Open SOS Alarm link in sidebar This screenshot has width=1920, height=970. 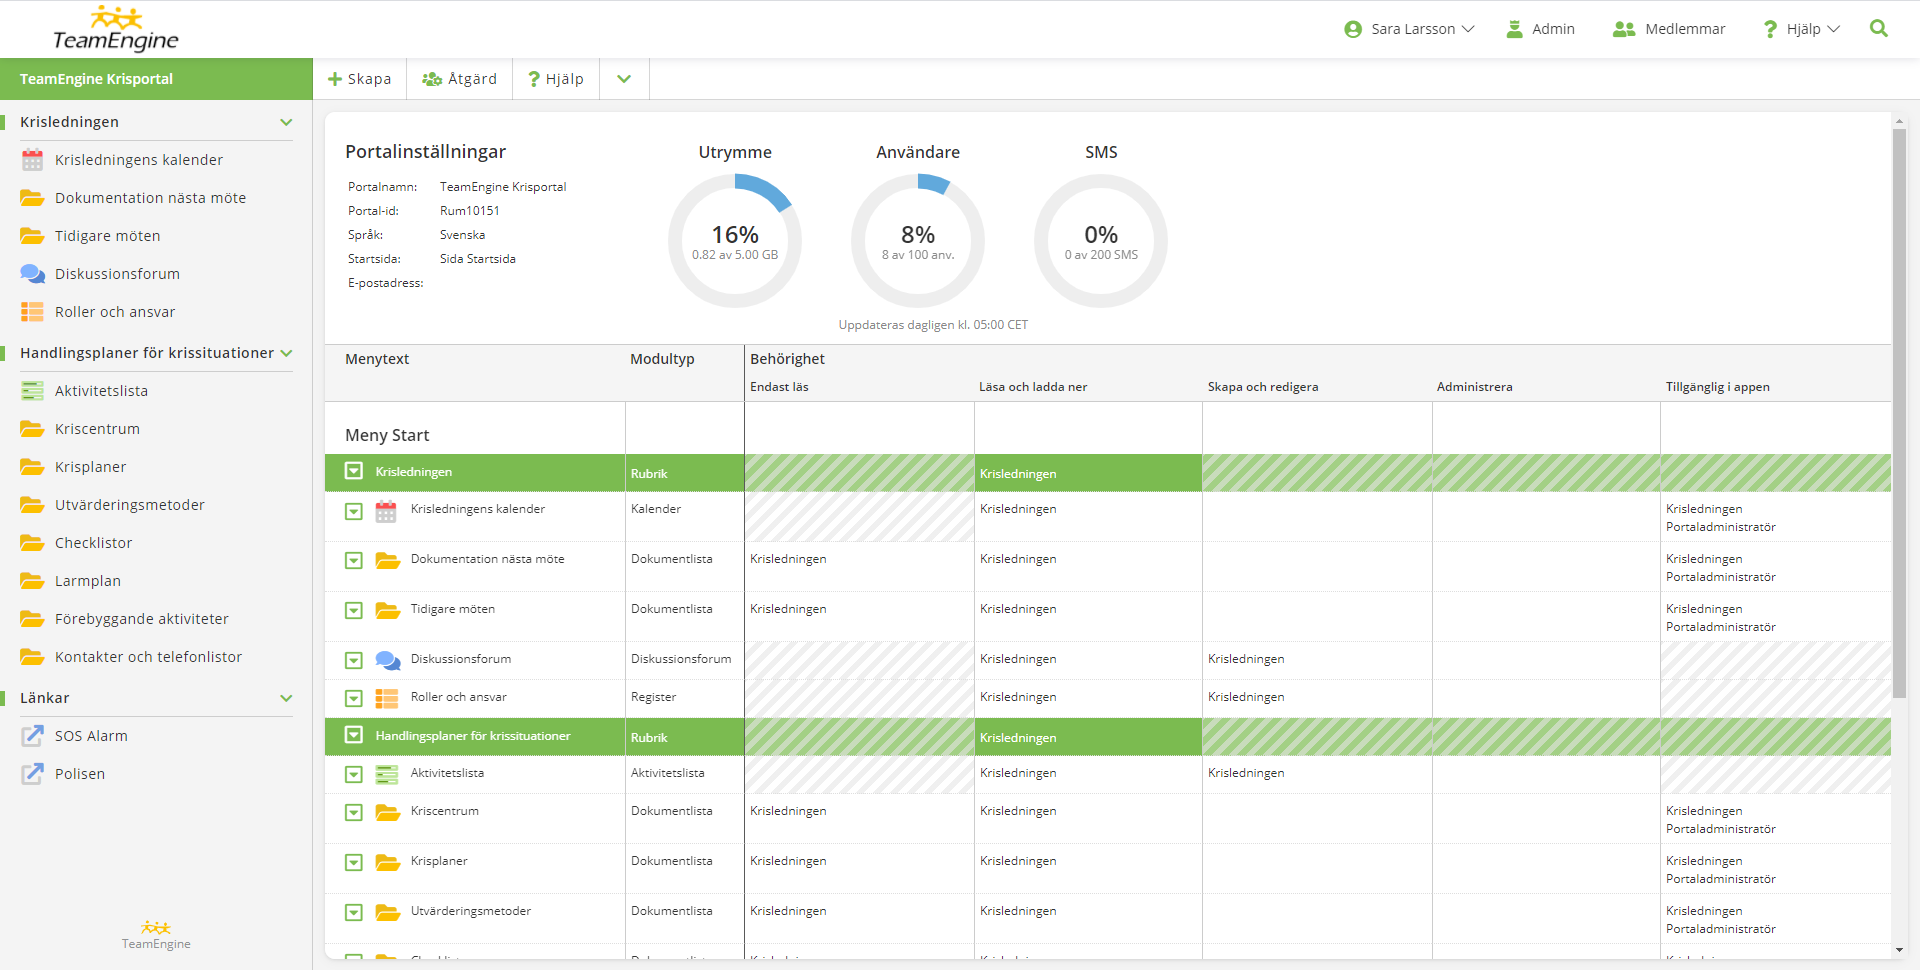91,736
